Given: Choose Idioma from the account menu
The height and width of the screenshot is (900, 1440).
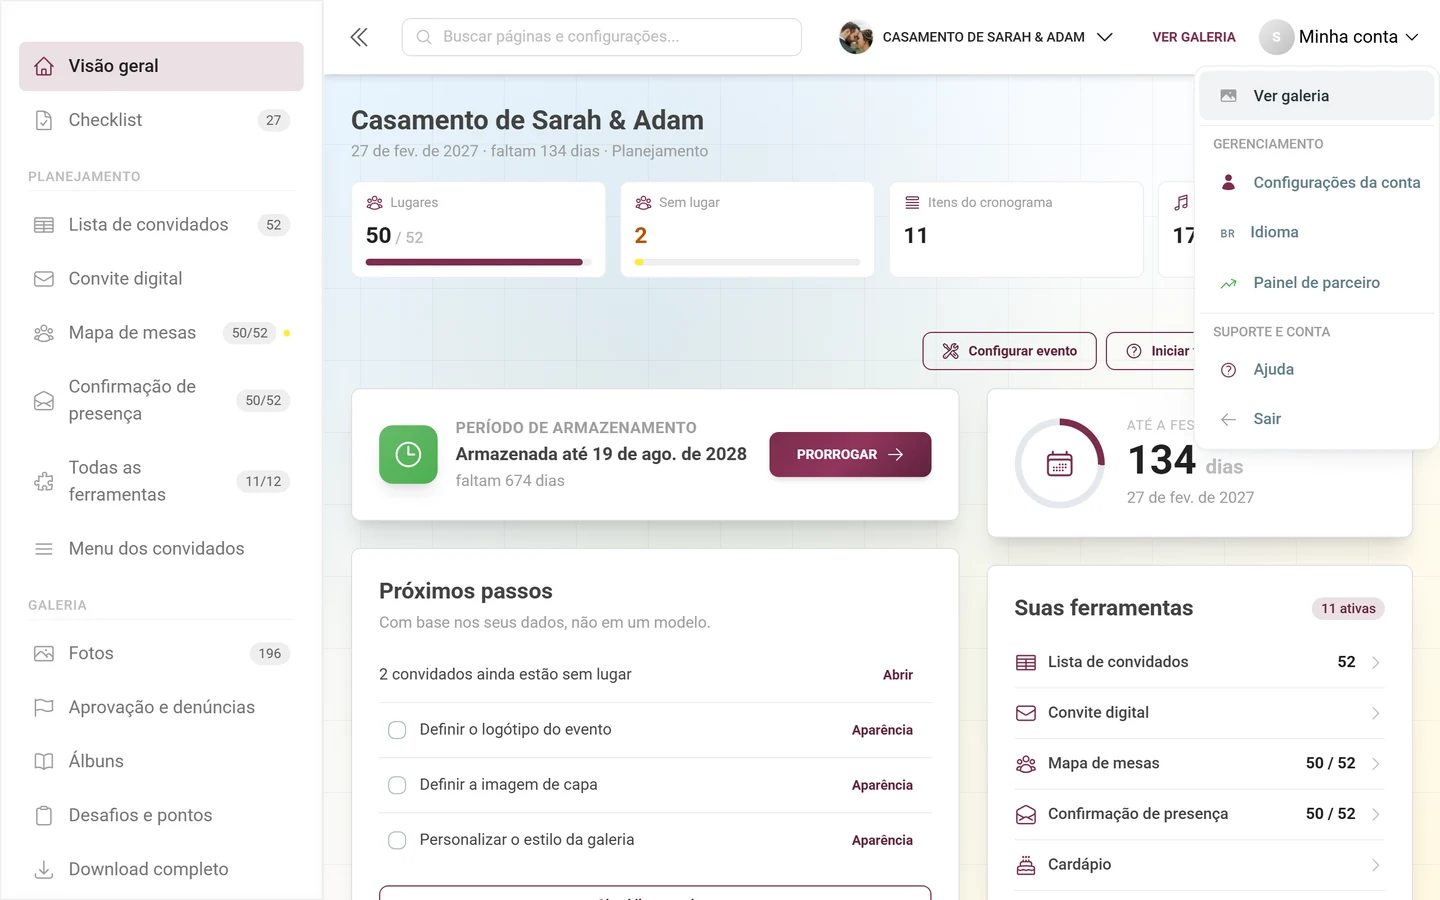Looking at the screenshot, I should [x=1316, y=232].
